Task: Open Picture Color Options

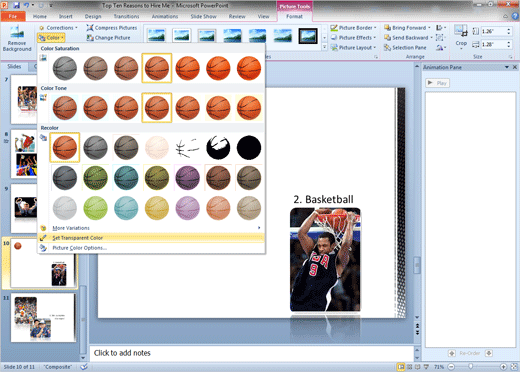Action: coord(151,248)
